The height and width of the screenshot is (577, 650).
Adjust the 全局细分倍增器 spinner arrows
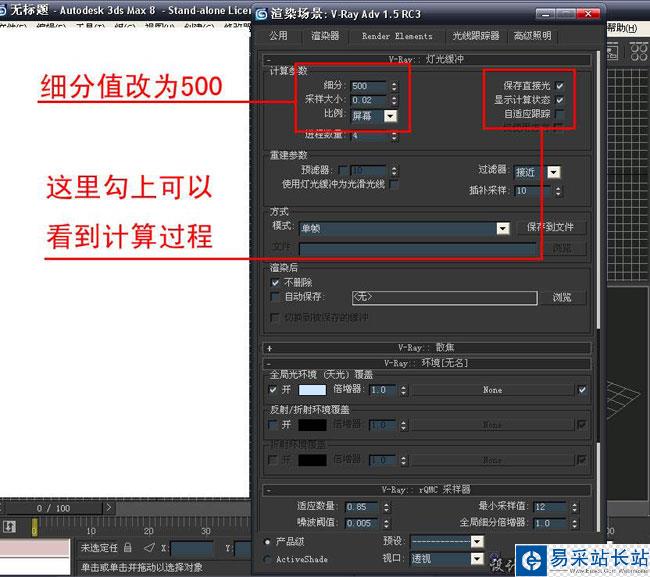click(x=574, y=523)
